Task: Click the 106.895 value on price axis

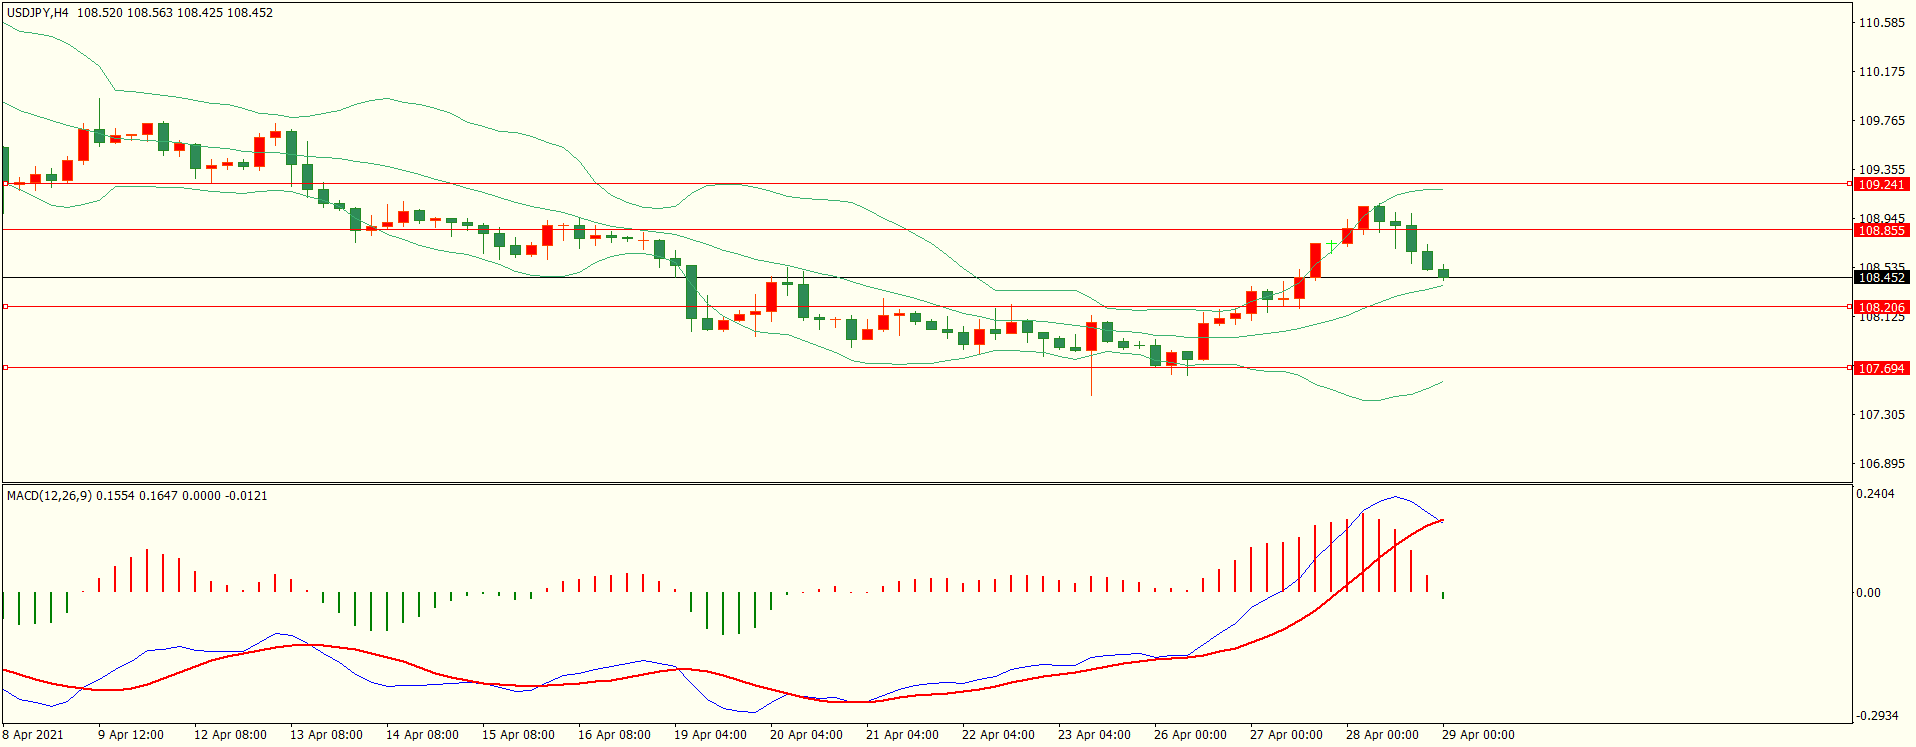Action: click(x=1881, y=464)
